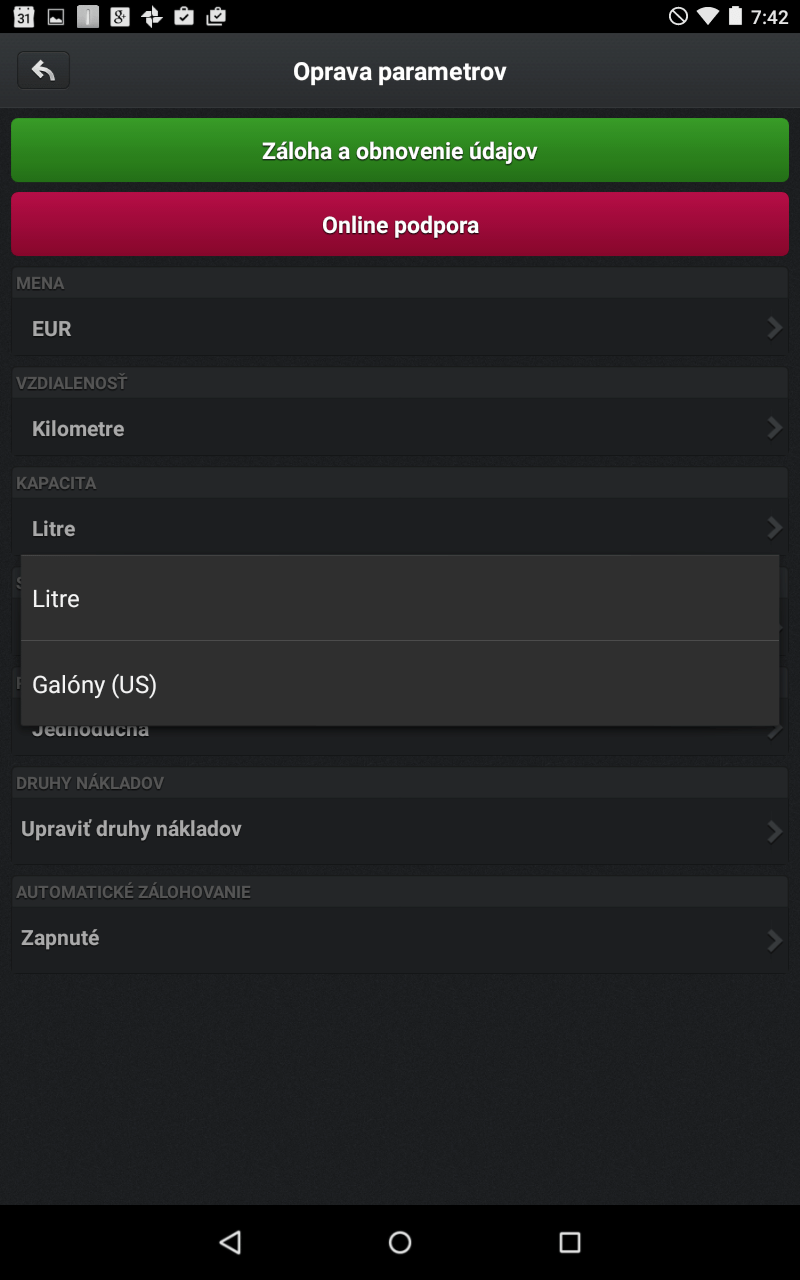The image size is (800, 1280).
Task: Open Zapnuté automatic backup setting
Action: point(400,940)
